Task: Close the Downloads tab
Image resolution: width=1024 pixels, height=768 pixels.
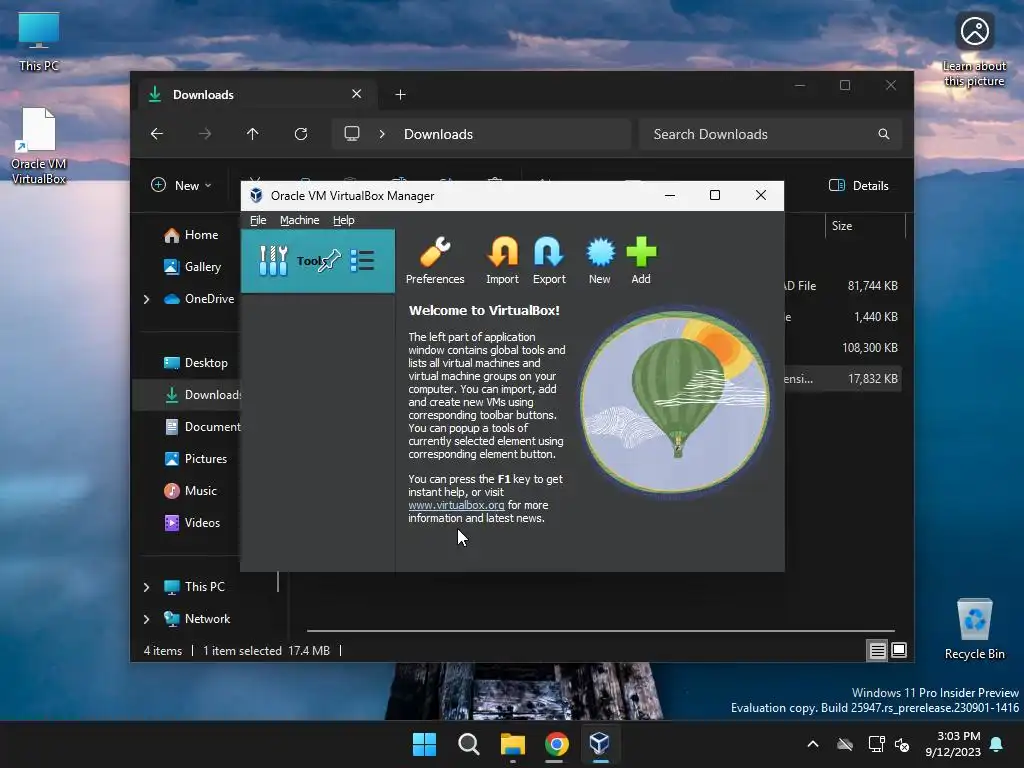Action: pos(357,94)
